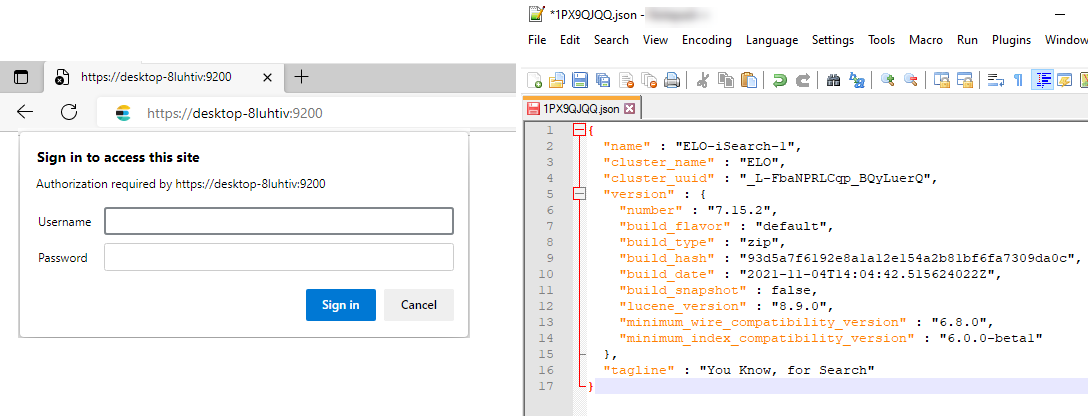Viewport: 1088px width, 416px height.
Task: Click the Close file toolbar icon
Action: [x=627, y=80]
